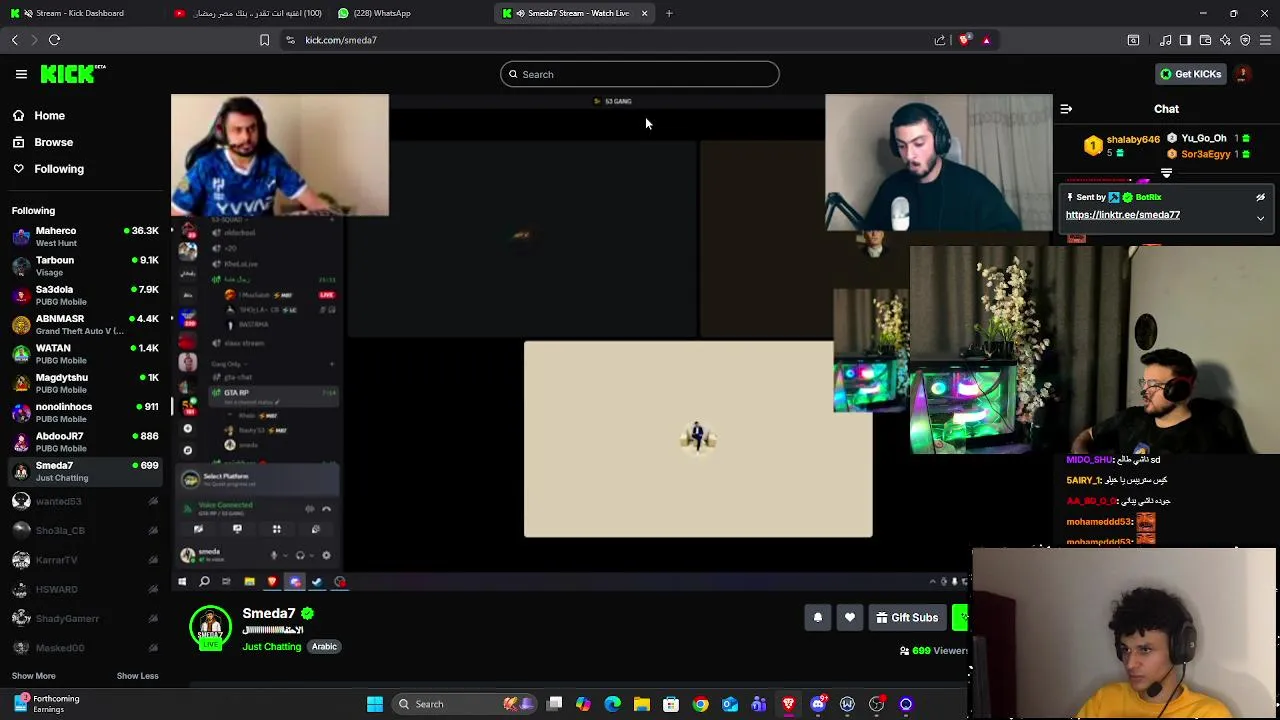Open the Kick hamburger menu
1280x720 pixels.
pyautogui.click(x=21, y=74)
